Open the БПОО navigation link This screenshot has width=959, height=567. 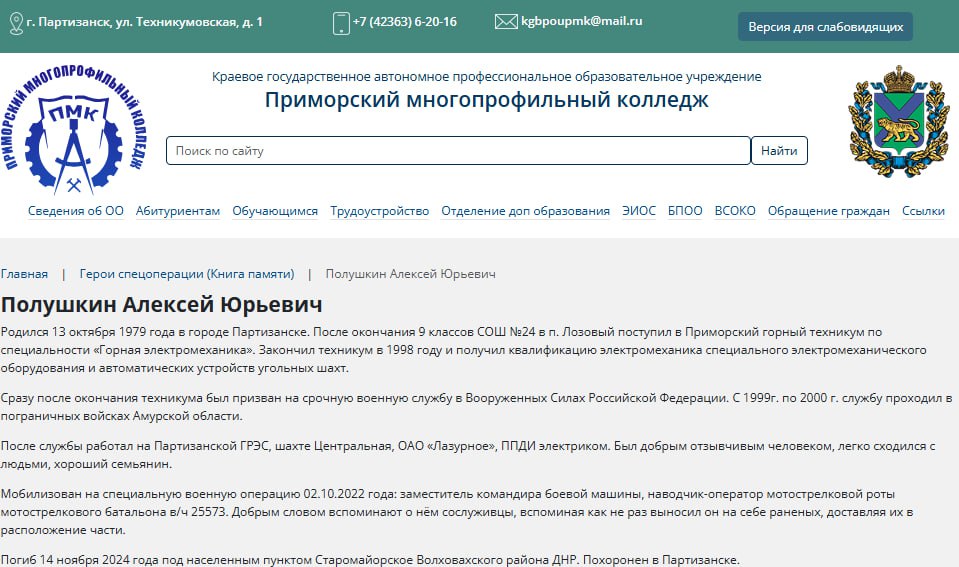[685, 211]
